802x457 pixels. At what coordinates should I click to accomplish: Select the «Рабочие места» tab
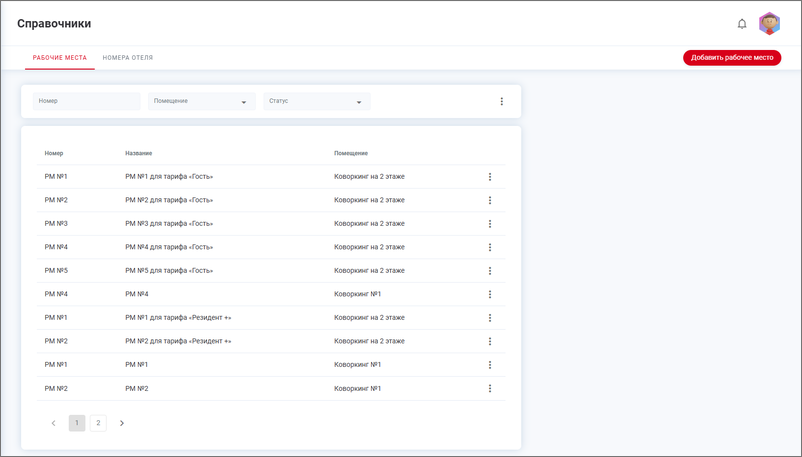(x=60, y=58)
